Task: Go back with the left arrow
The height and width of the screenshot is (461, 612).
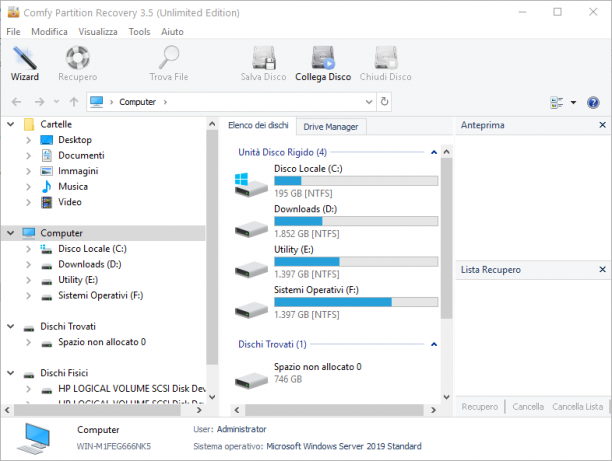Action: (x=16, y=102)
